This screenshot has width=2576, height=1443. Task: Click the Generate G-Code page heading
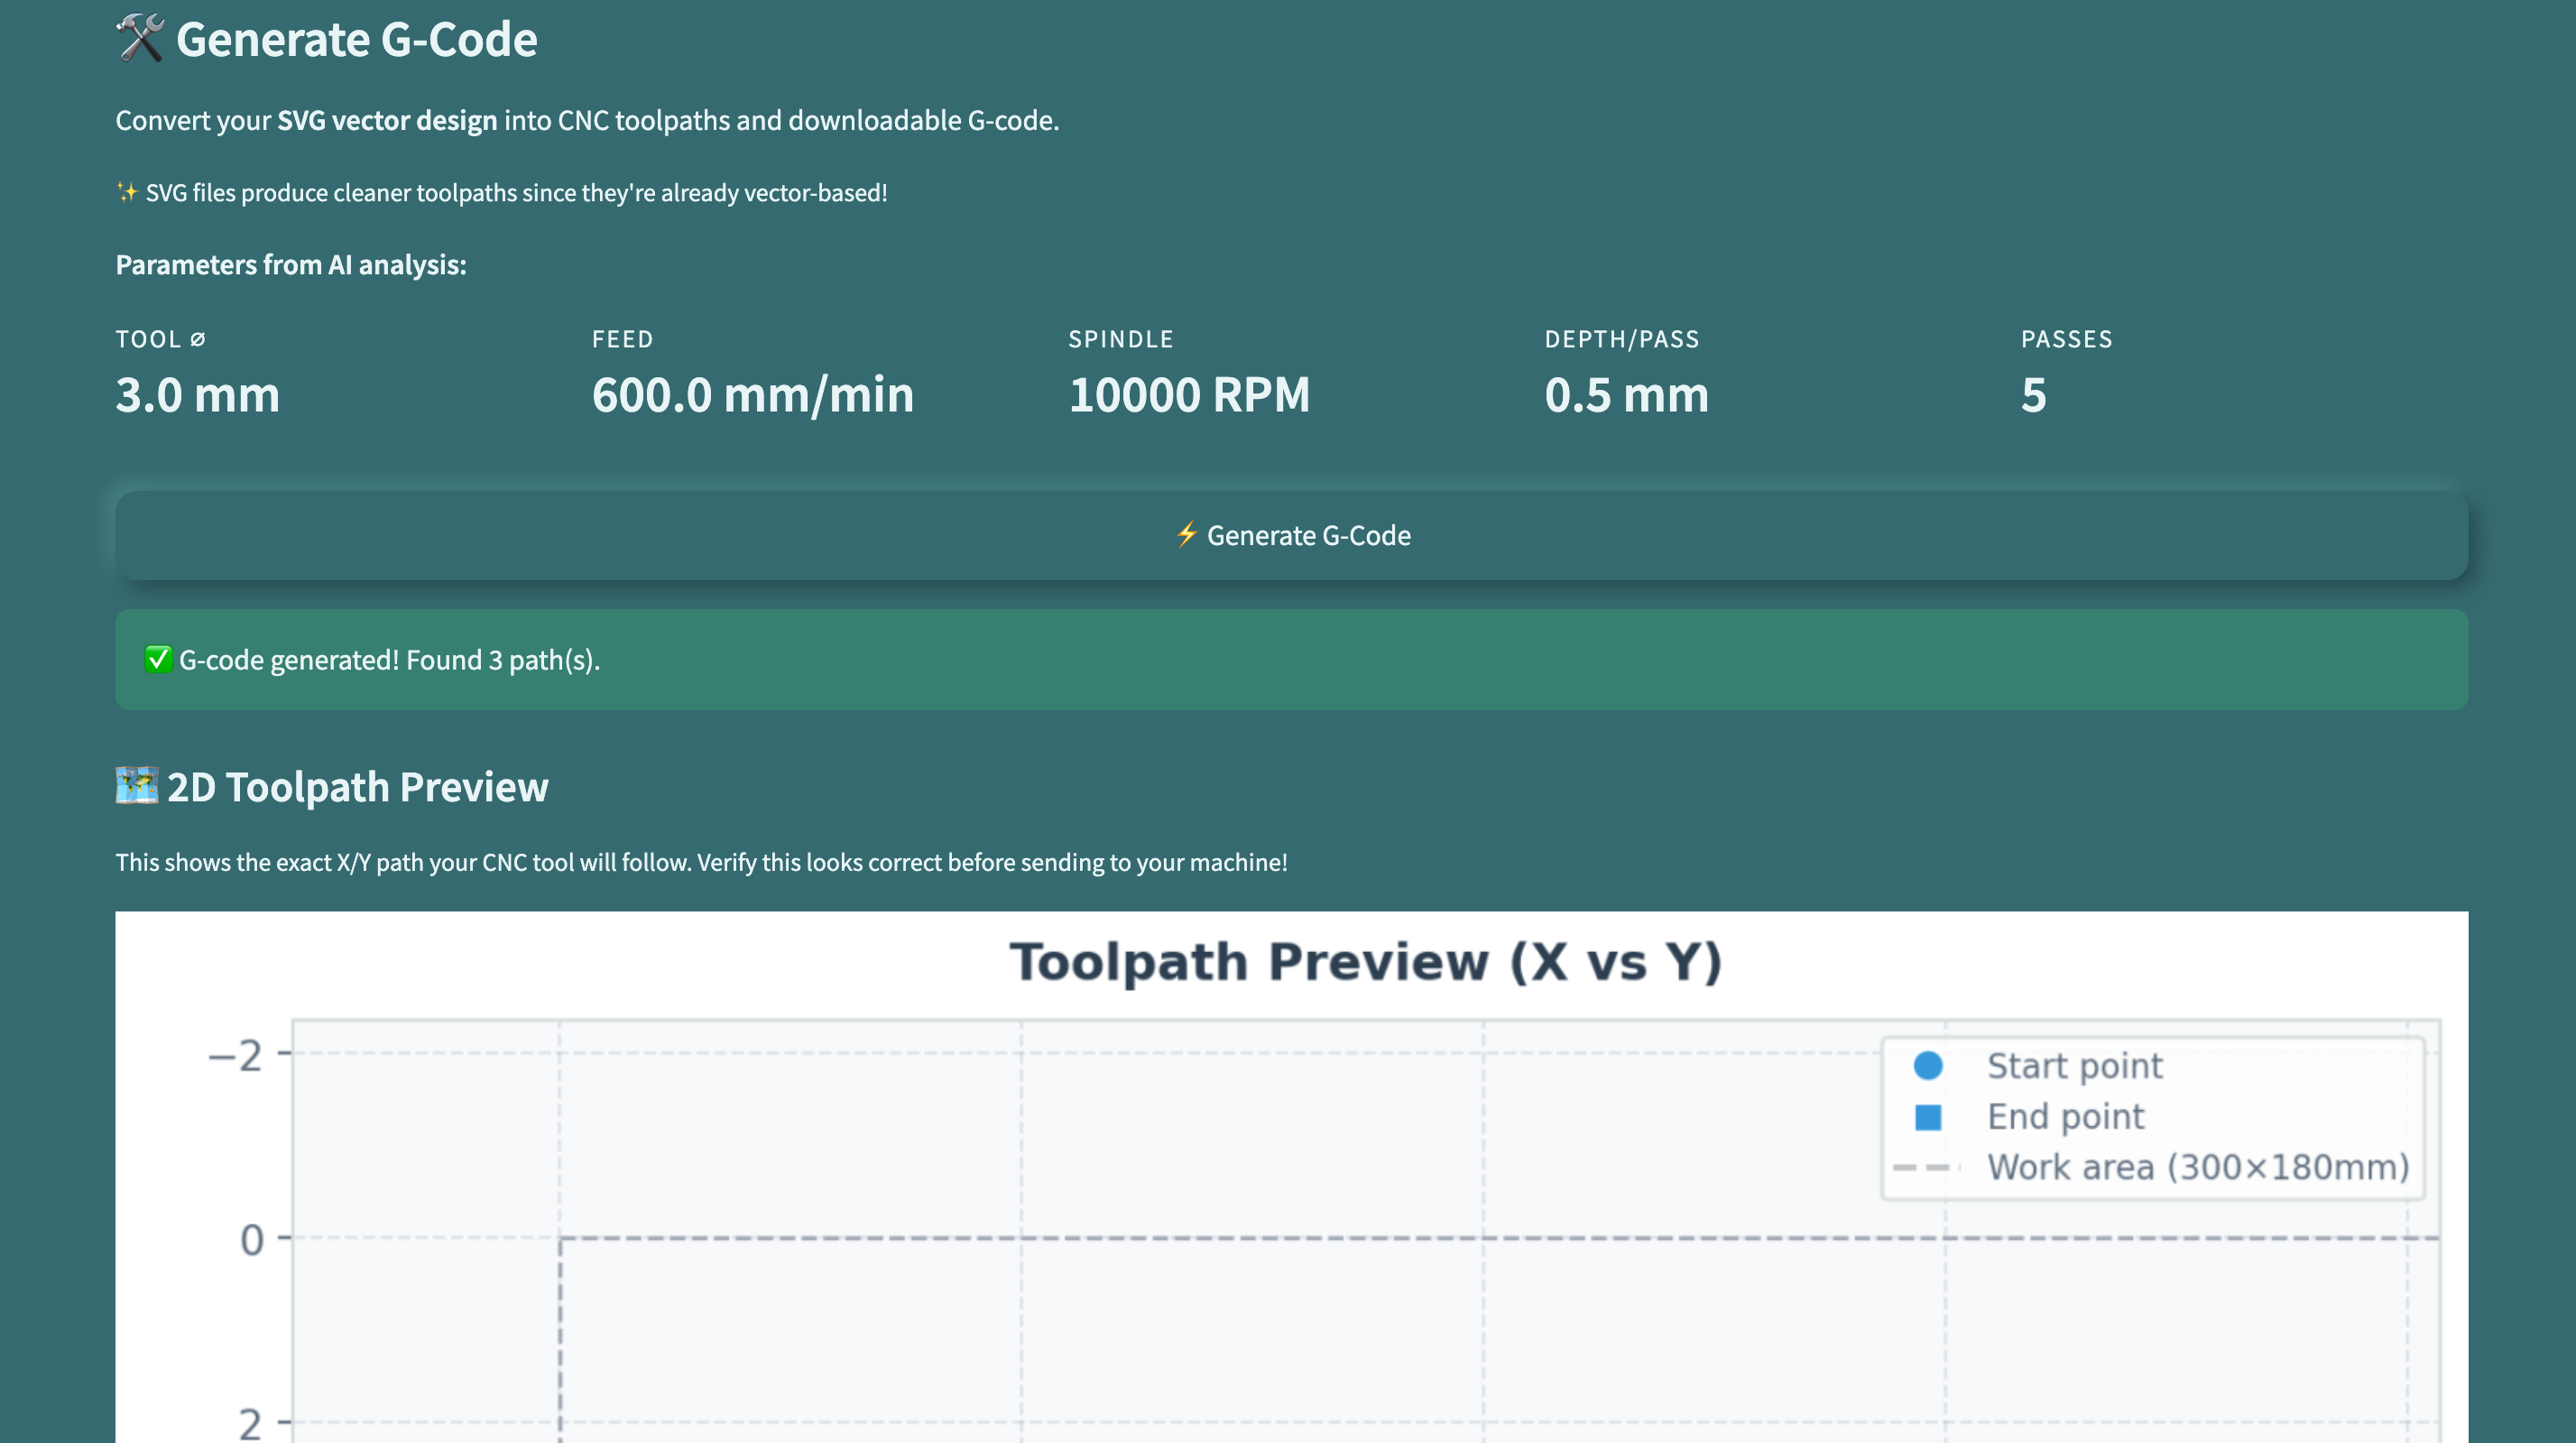pos(356,40)
